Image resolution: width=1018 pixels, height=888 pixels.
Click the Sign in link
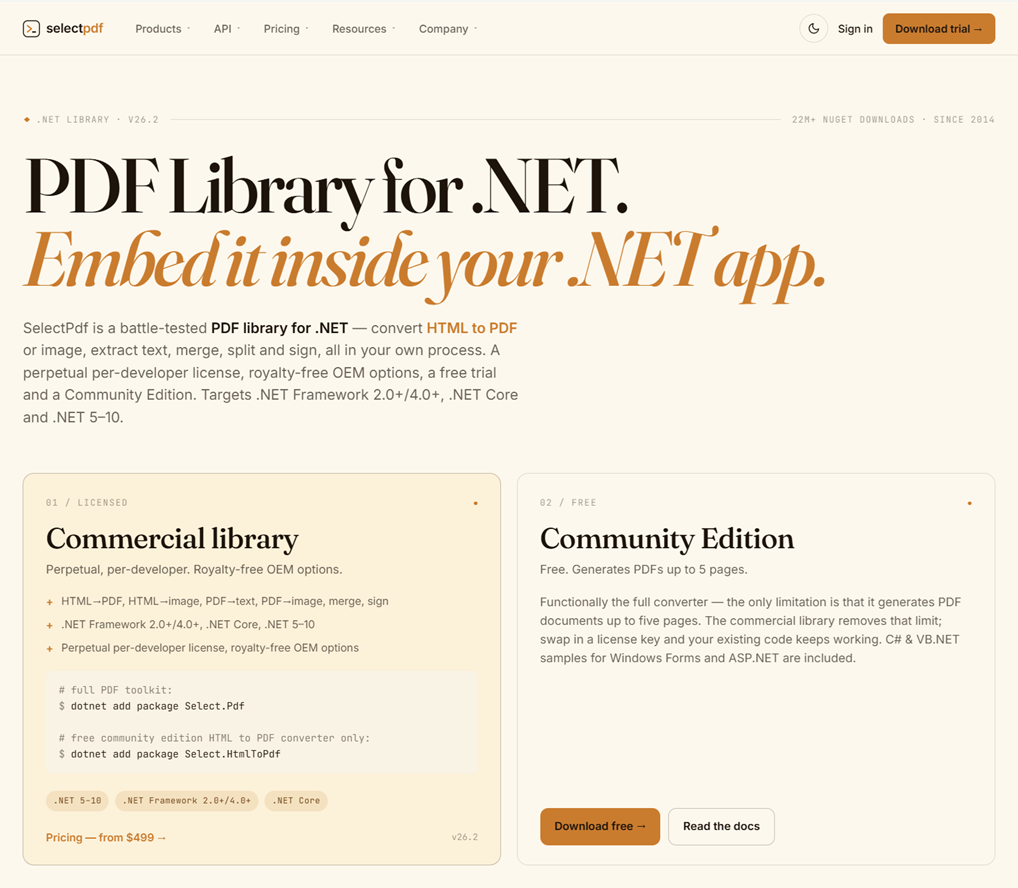pyautogui.click(x=855, y=29)
